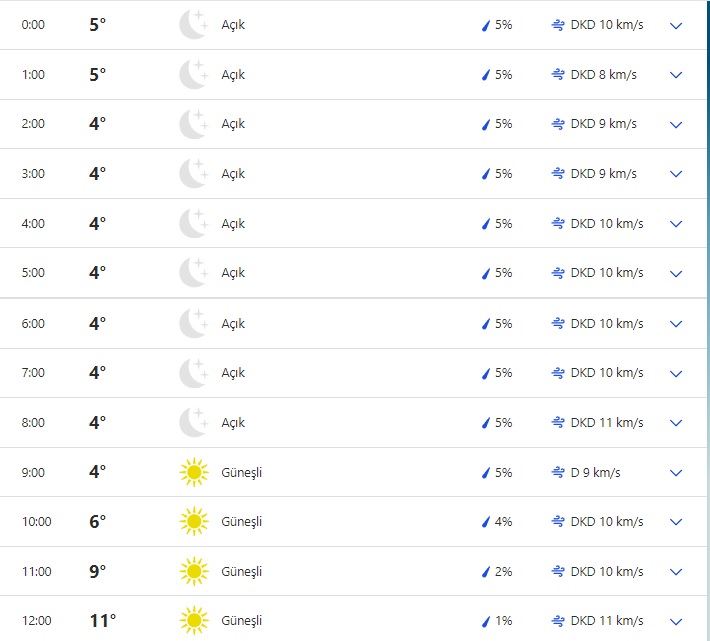
Task: Click the 6° temperature at 10:00
Action: point(97,522)
